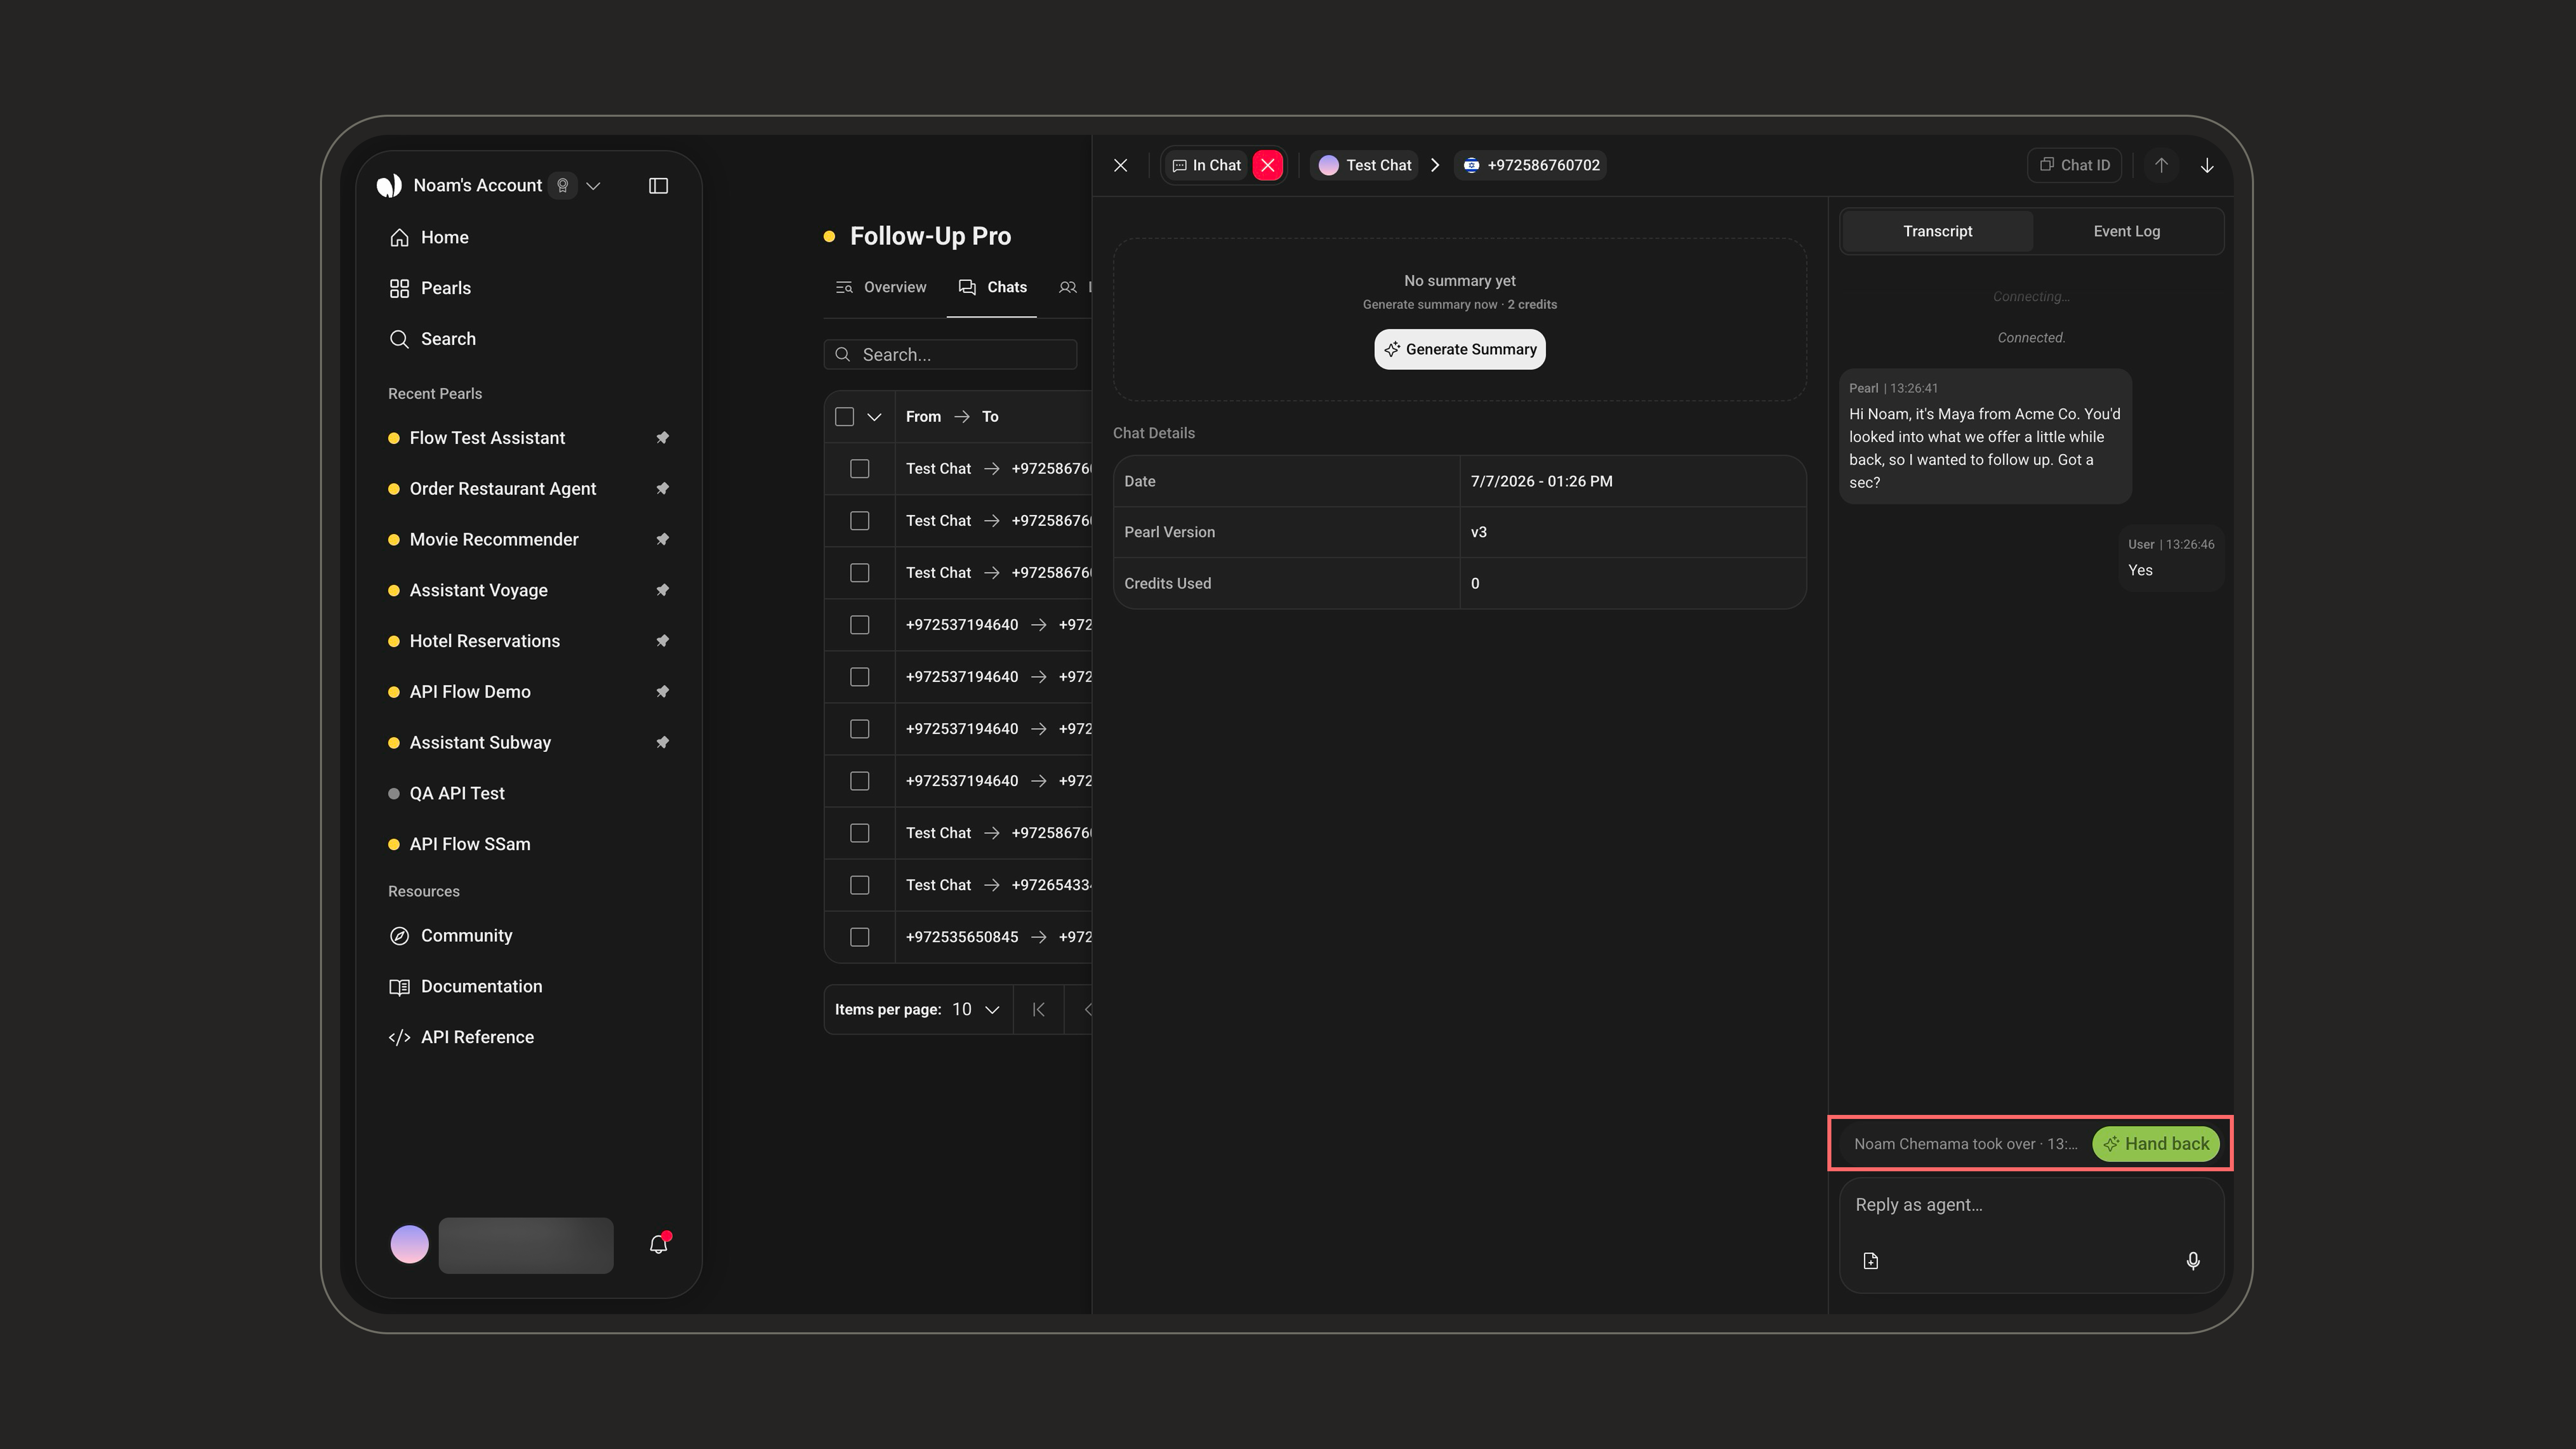Image resolution: width=2576 pixels, height=1449 pixels.
Task: End the In Chat session red X
Action: (x=1268, y=166)
